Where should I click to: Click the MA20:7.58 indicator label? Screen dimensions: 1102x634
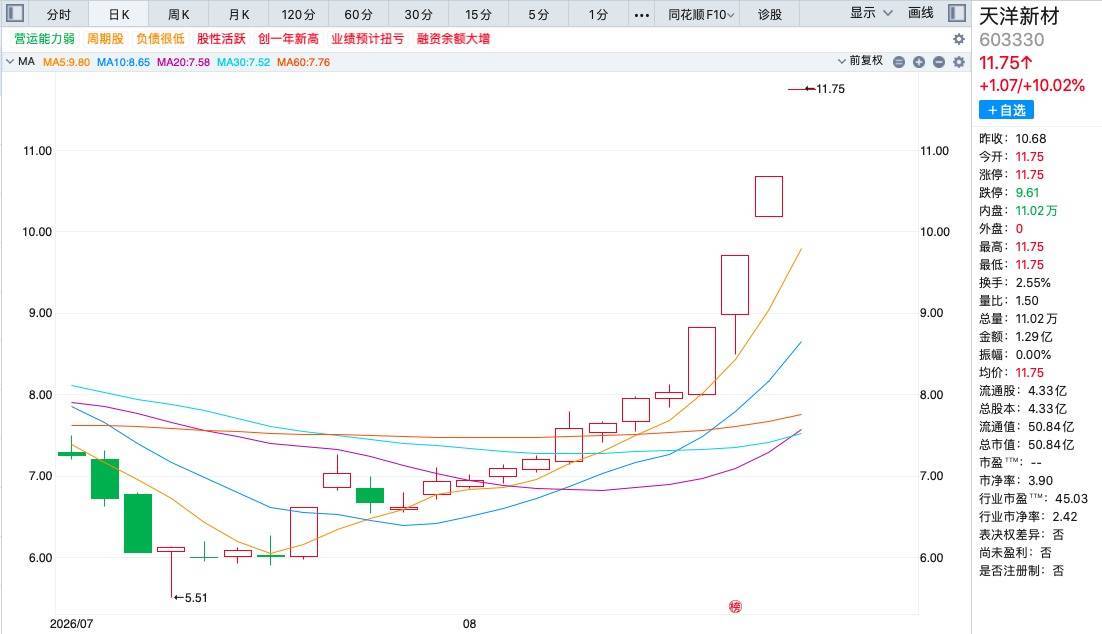(183, 62)
